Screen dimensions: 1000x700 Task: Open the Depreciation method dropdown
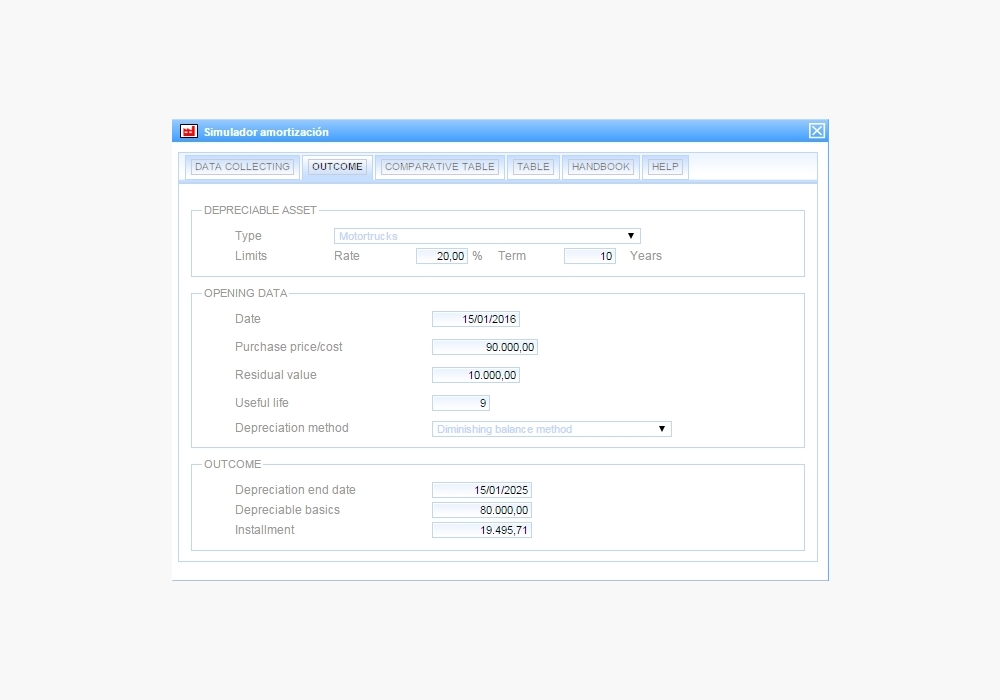tap(552, 429)
